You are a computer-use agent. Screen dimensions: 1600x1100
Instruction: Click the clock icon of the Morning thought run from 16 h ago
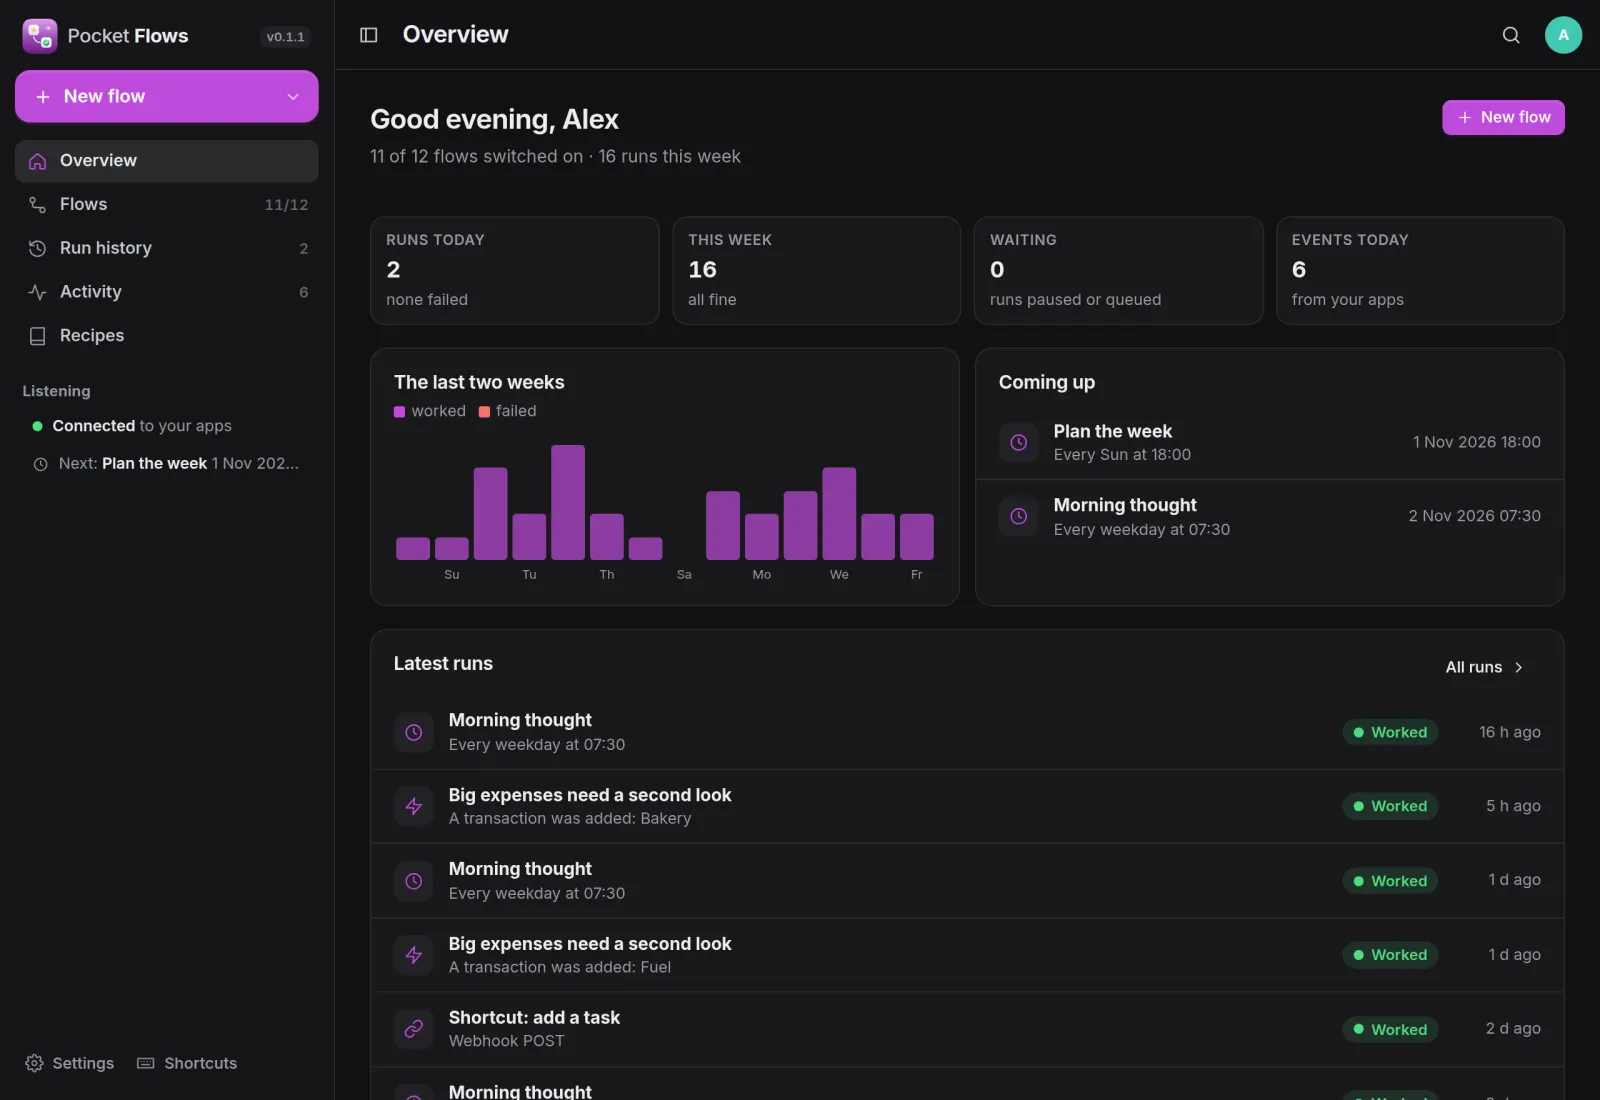click(413, 732)
